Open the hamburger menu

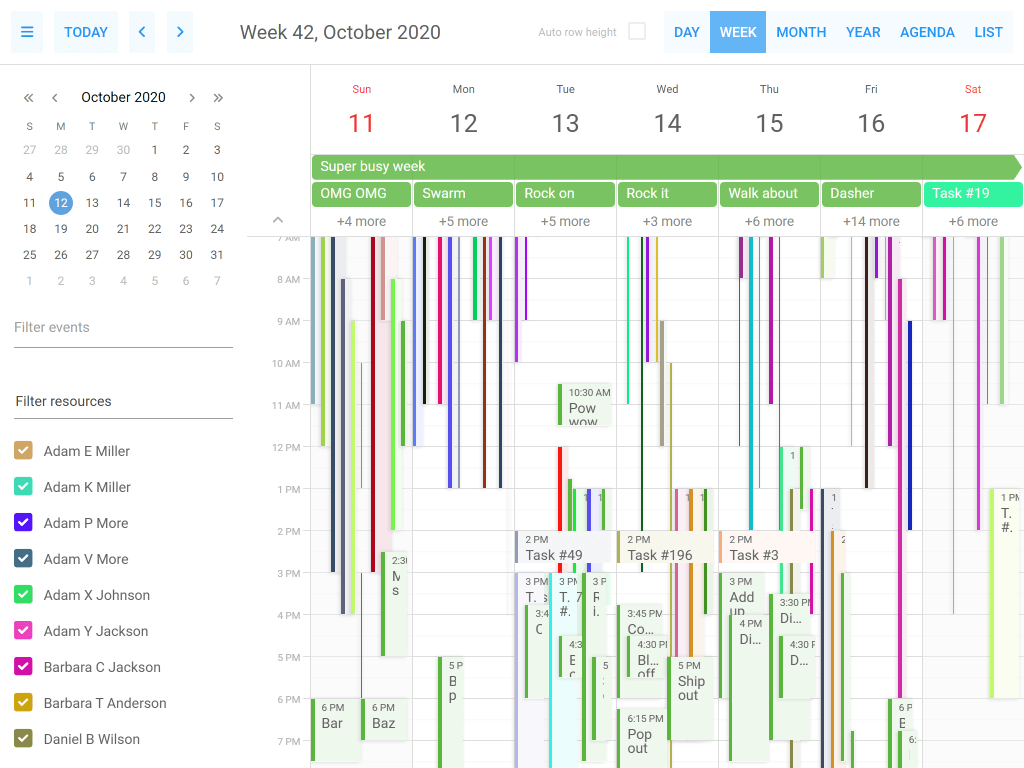[27, 31]
